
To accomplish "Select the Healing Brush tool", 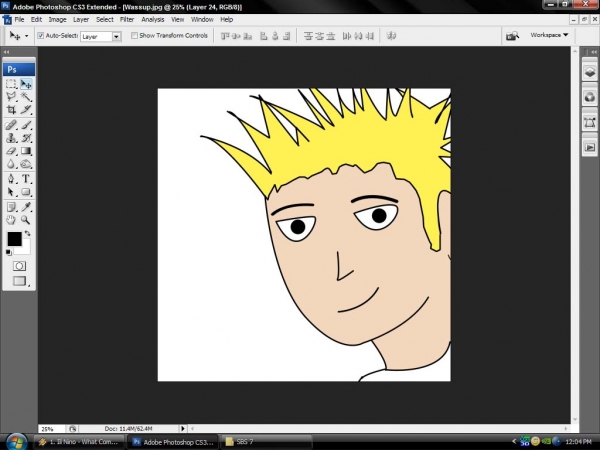I will (11, 125).
